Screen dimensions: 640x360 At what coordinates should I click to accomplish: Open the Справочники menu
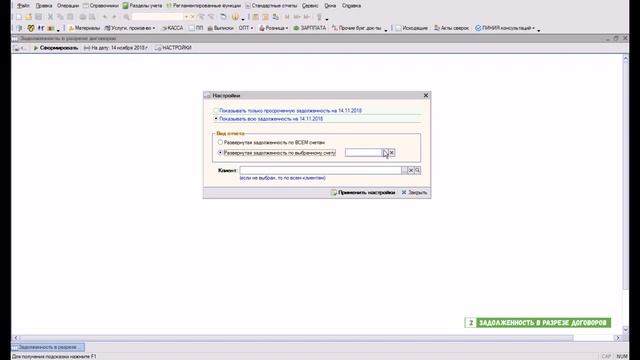[x=100, y=6]
